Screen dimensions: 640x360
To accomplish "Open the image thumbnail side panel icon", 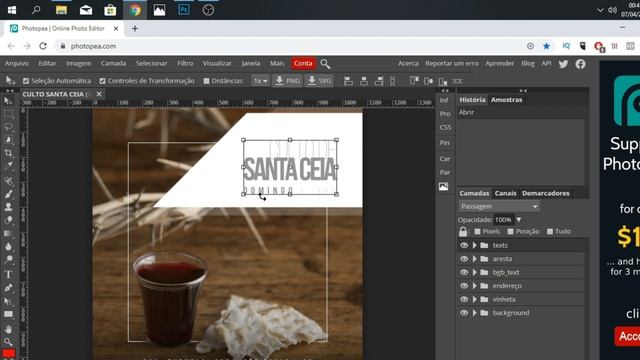I will coord(444,187).
